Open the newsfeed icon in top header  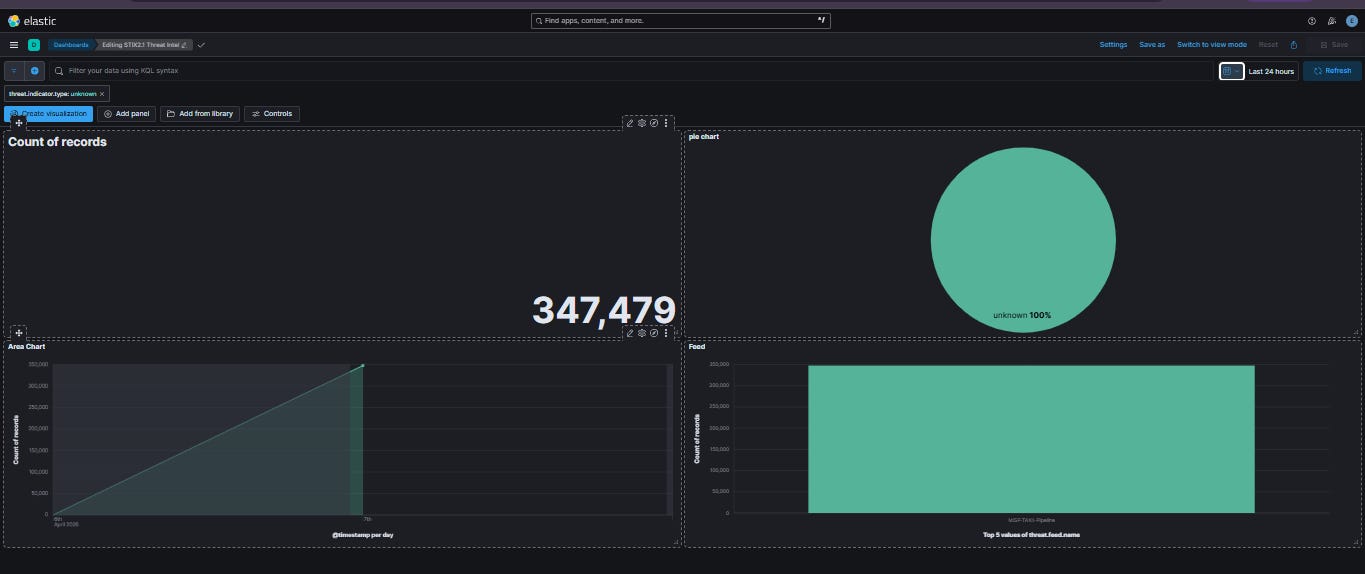point(1332,20)
